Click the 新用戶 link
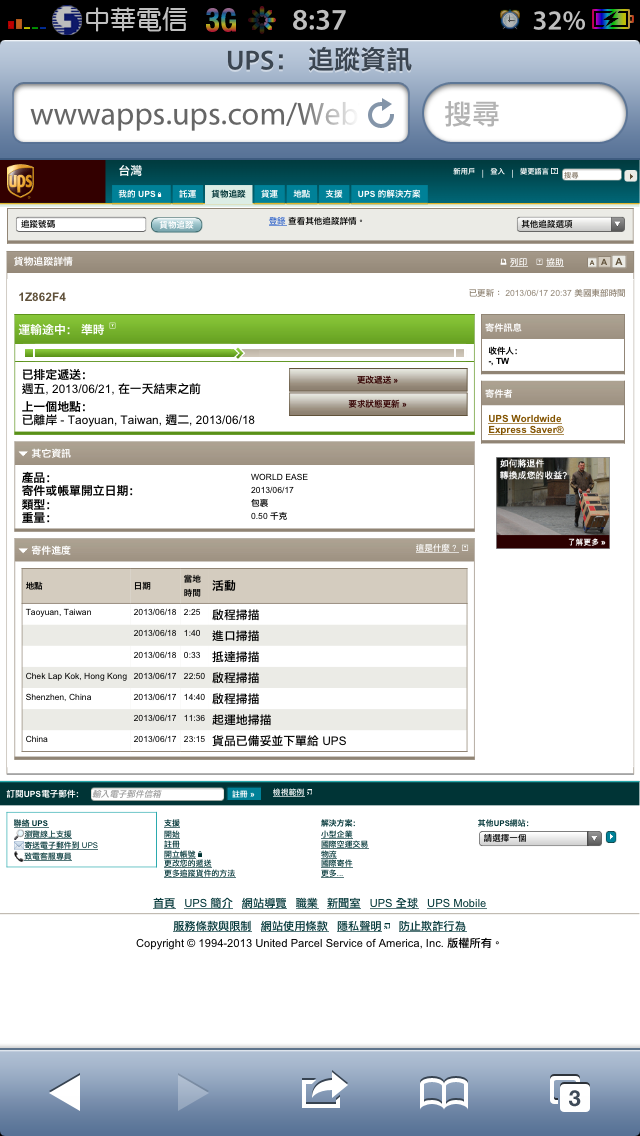 [464, 172]
